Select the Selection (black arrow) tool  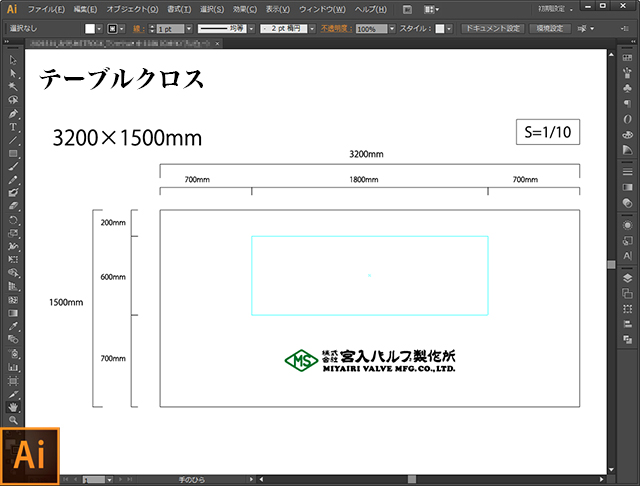coord(13,60)
